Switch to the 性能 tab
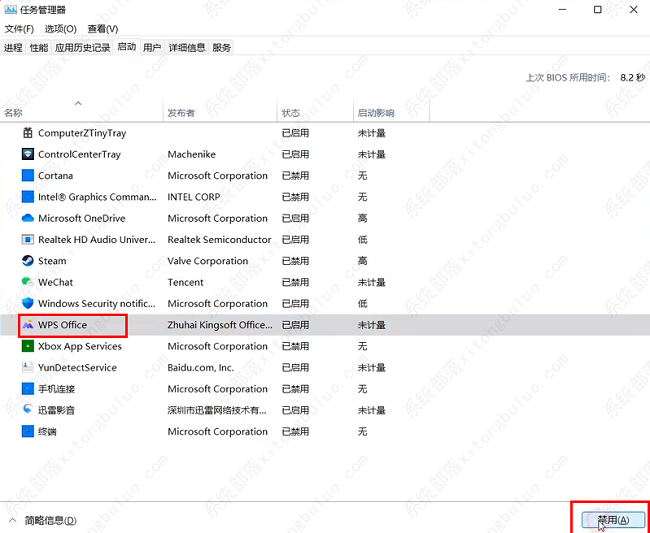 click(39, 47)
